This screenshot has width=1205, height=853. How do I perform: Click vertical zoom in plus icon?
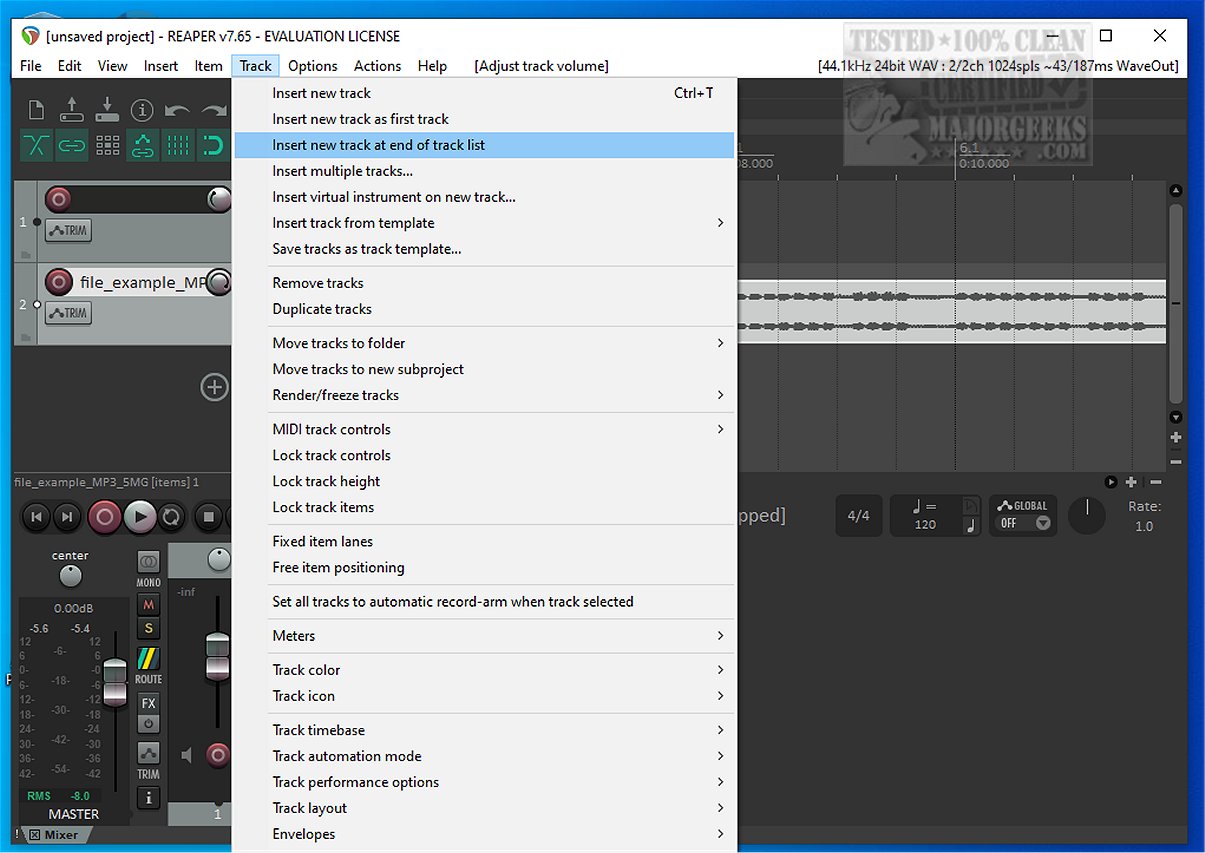pos(1175,438)
